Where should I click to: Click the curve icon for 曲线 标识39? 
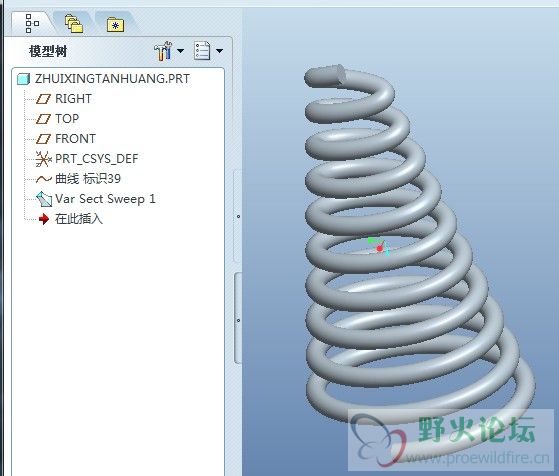pyautogui.click(x=44, y=179)
